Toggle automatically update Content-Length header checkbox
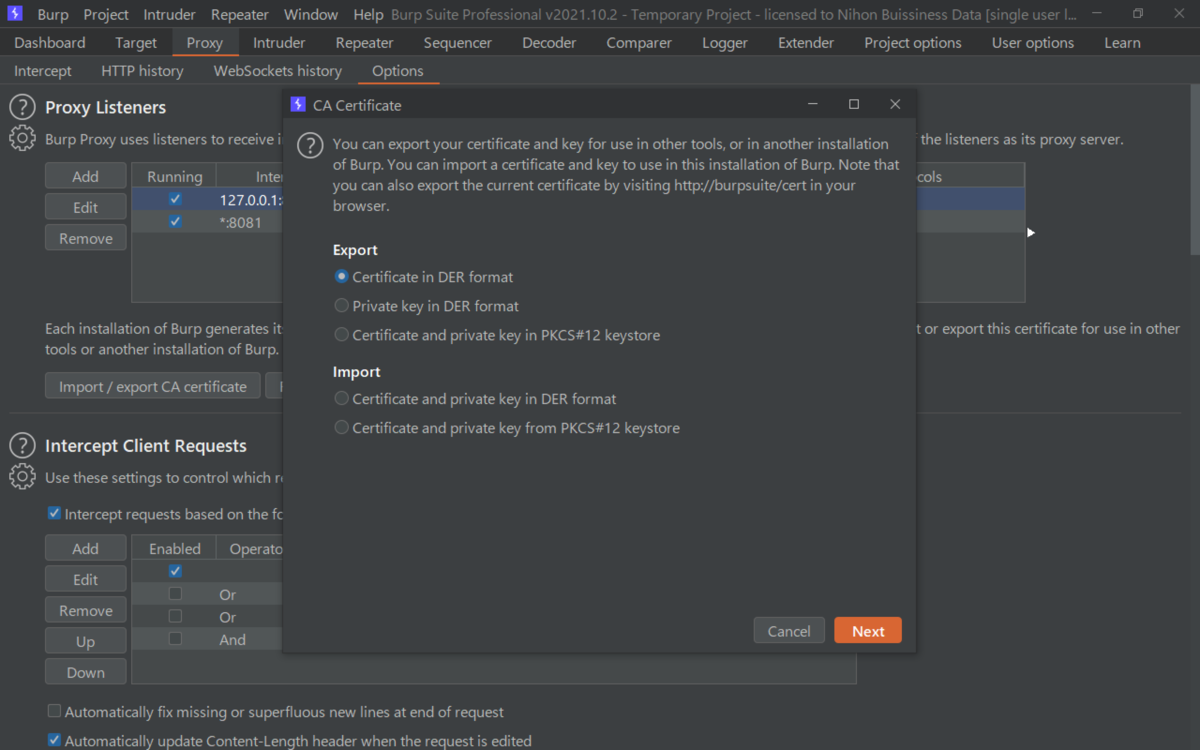The width and height of the screenshot is (1200, 750). point(54,741)
